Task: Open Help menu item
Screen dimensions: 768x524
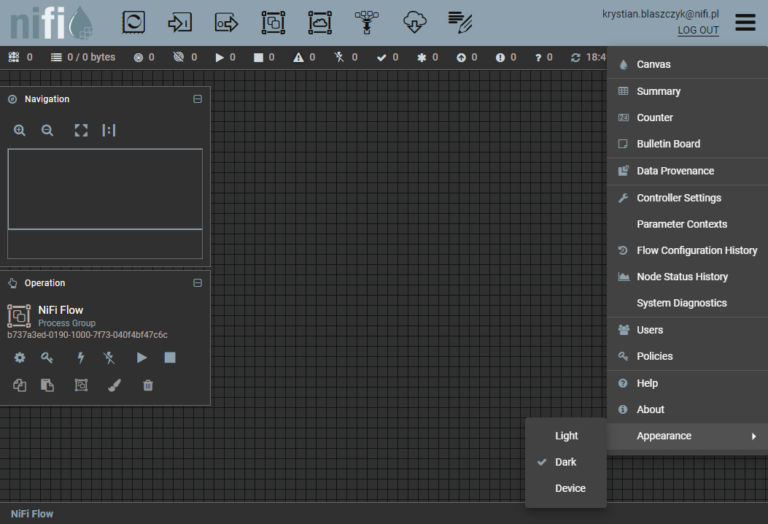Action: tap(687, 383)
